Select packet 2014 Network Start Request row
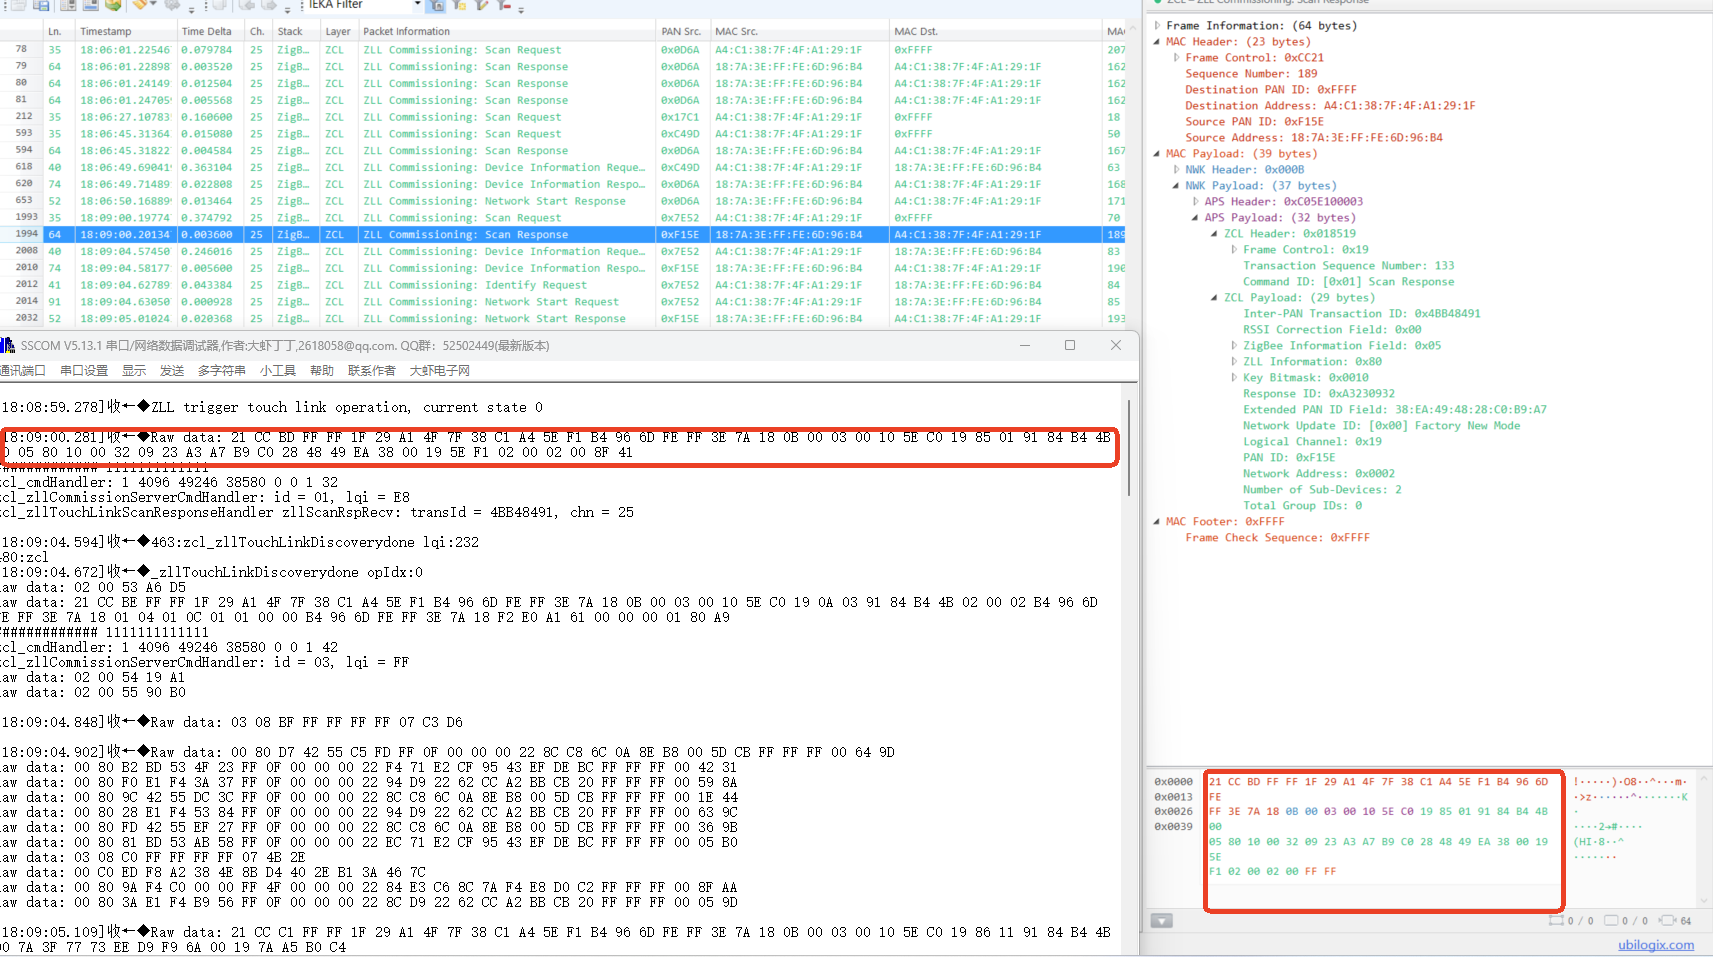1713x957 pixels. pos(562,302)
